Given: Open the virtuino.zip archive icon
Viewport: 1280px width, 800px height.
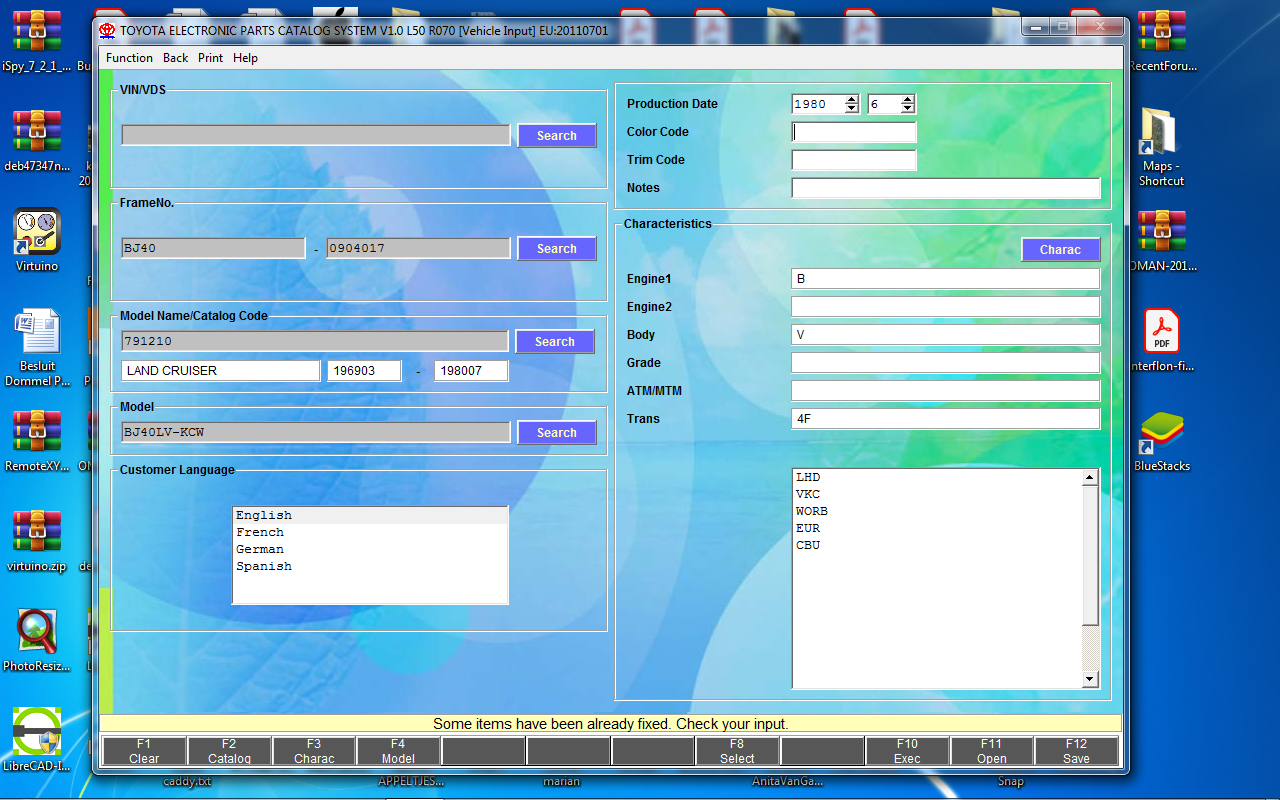Looking at the screenshot, I should pyautogui.click(x=37, y=540).
